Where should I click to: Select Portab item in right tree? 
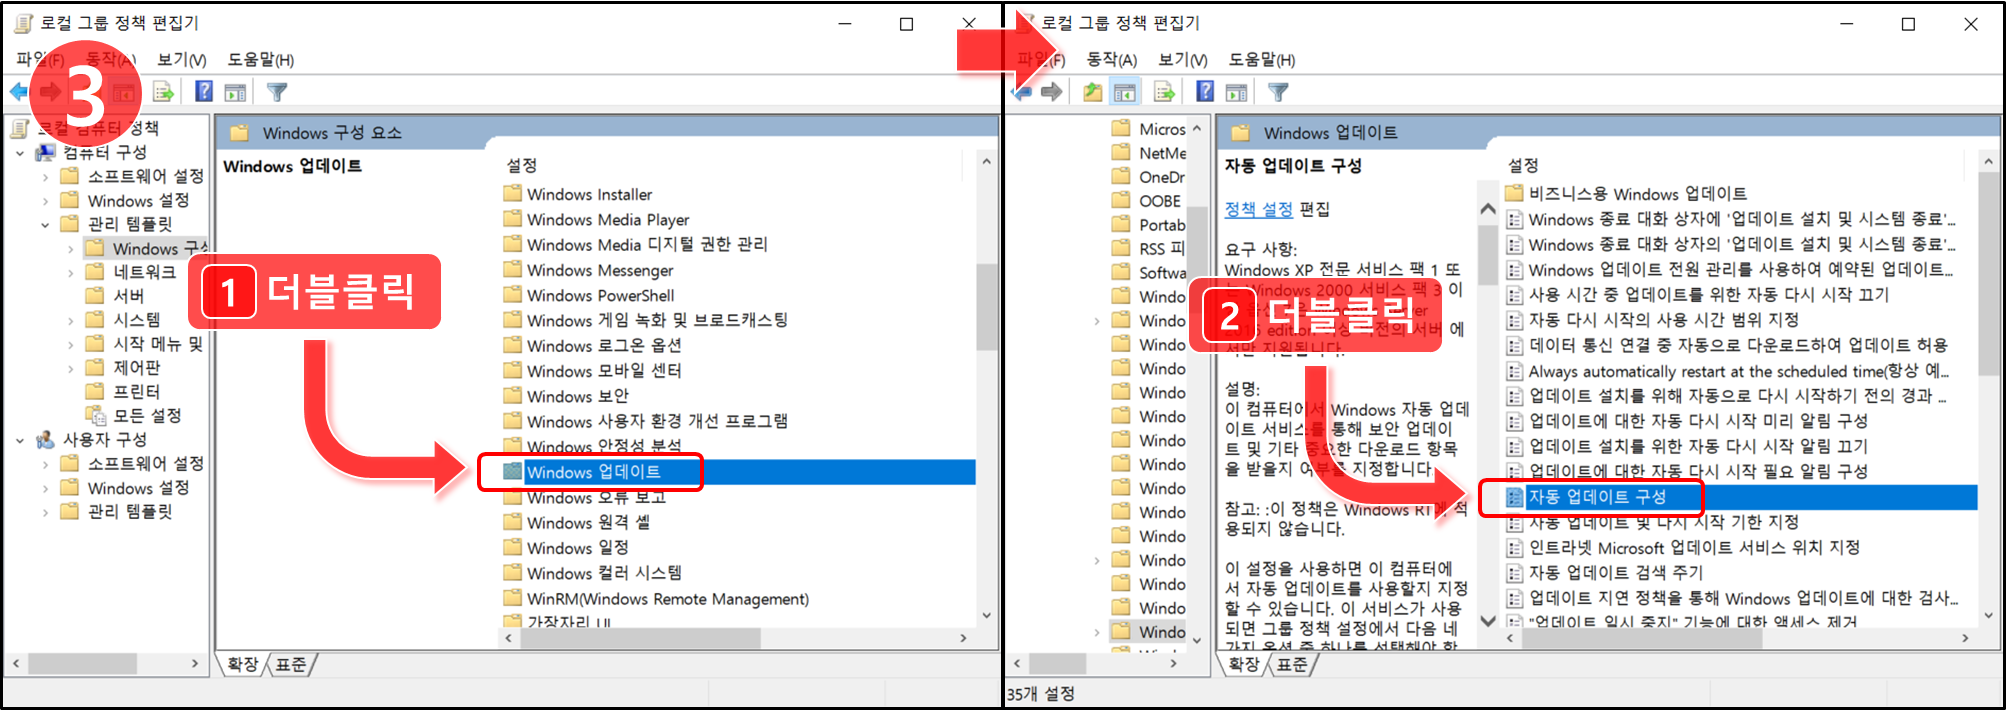[x=1162, y=225]
